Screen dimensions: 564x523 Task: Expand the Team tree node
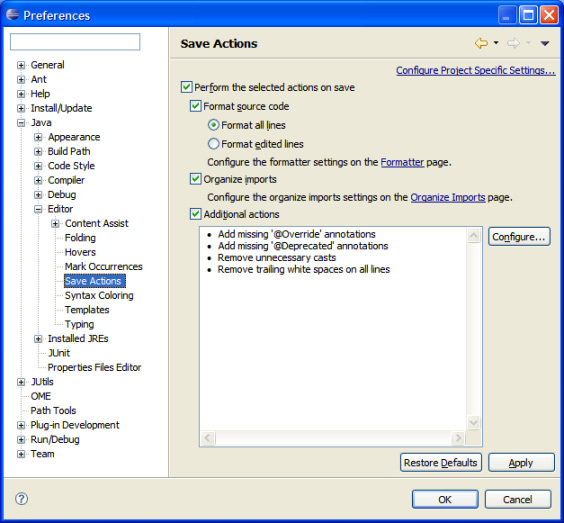pos(21,454)
